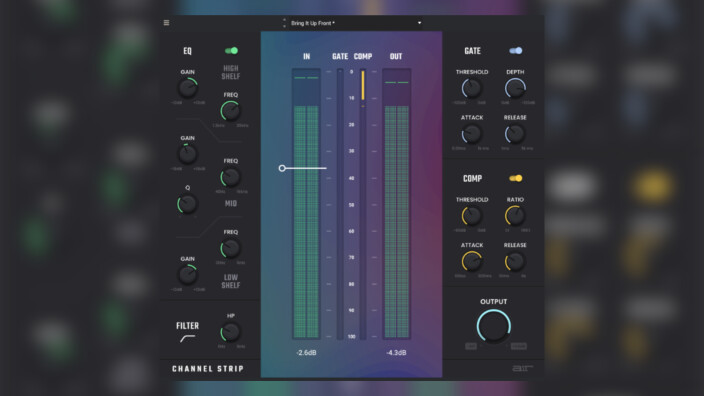Viewport: 704px width, 396px height.
Task: Click the COMP gain reduction meter
Action: pyautogui.click(x=363, y=203)
